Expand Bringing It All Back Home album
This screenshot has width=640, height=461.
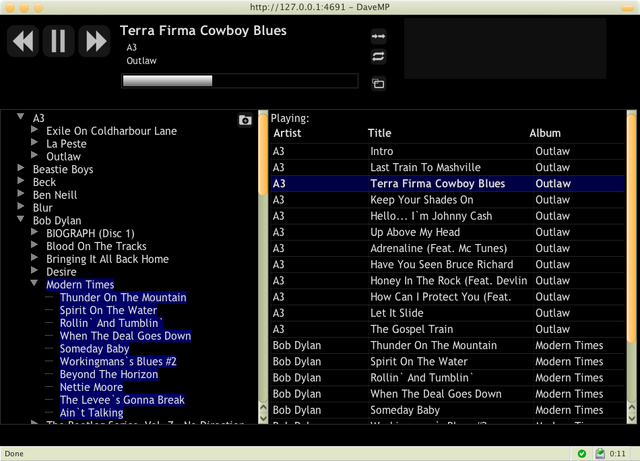tap(34, 258)
